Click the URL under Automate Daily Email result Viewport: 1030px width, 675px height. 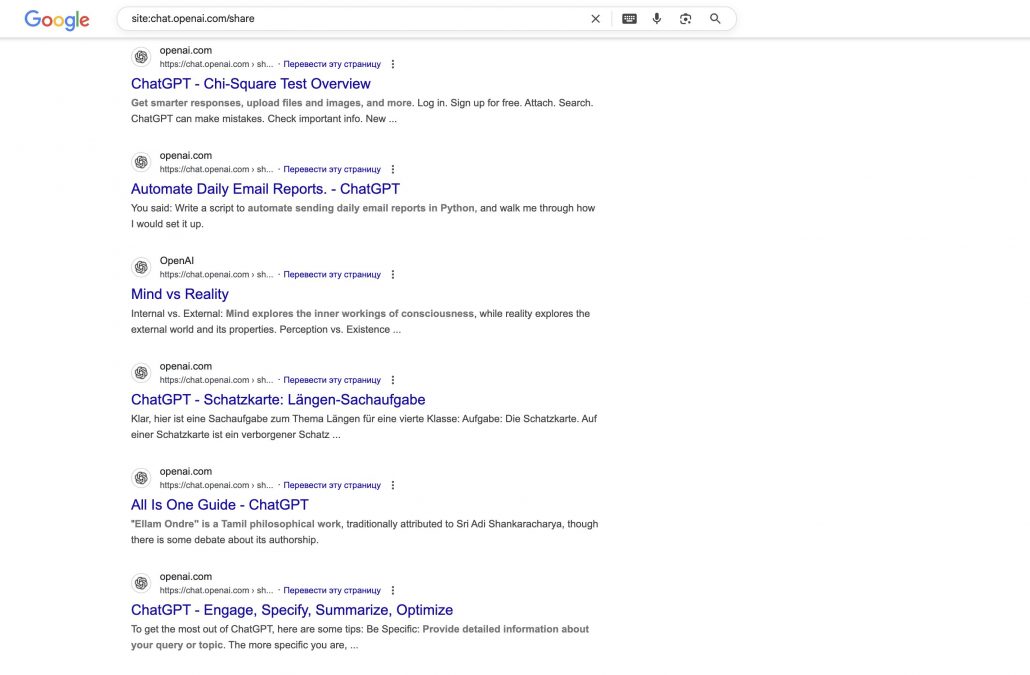[x=216, y=169]
